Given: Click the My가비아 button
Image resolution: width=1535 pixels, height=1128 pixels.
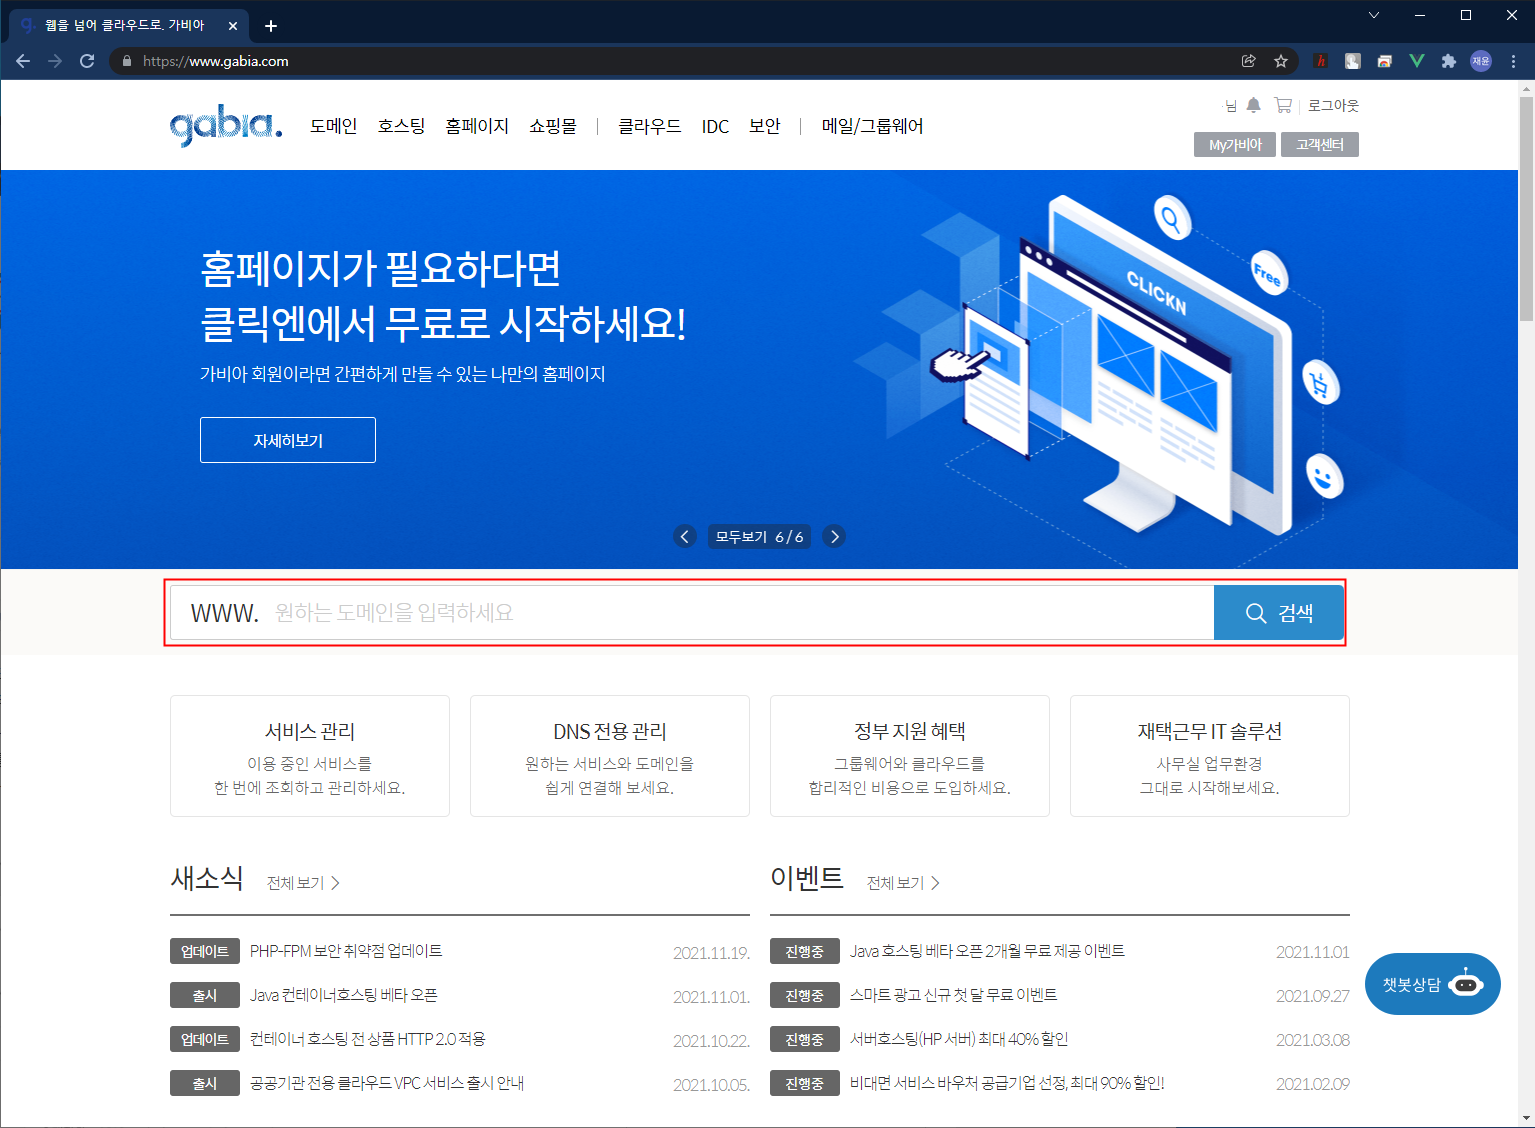Looking at the screenshot, I should [x=1235, y=145].
